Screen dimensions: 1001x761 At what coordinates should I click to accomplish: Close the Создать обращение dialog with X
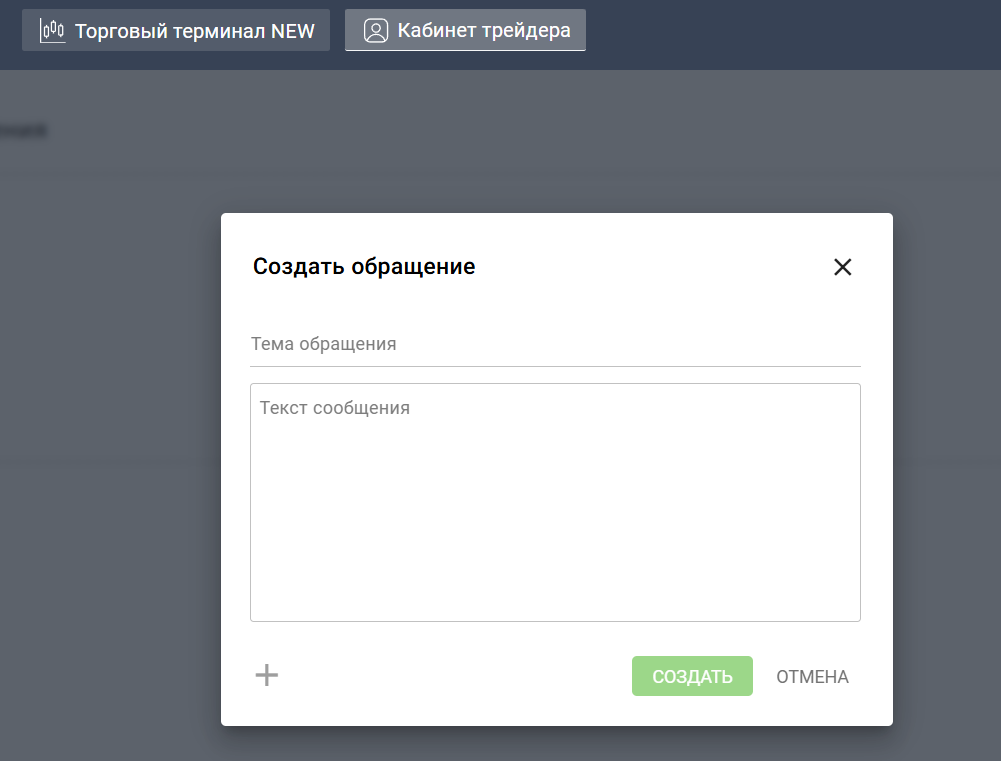(x=842, y=267)
